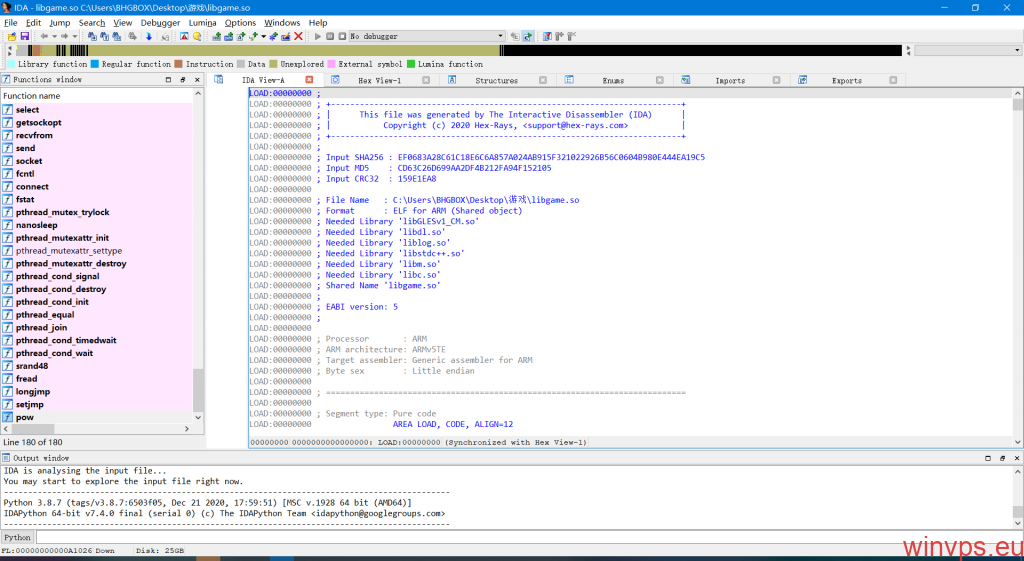The image size is (1024, 561).
Task: Switch to the Imports tab
Action: 730,80
